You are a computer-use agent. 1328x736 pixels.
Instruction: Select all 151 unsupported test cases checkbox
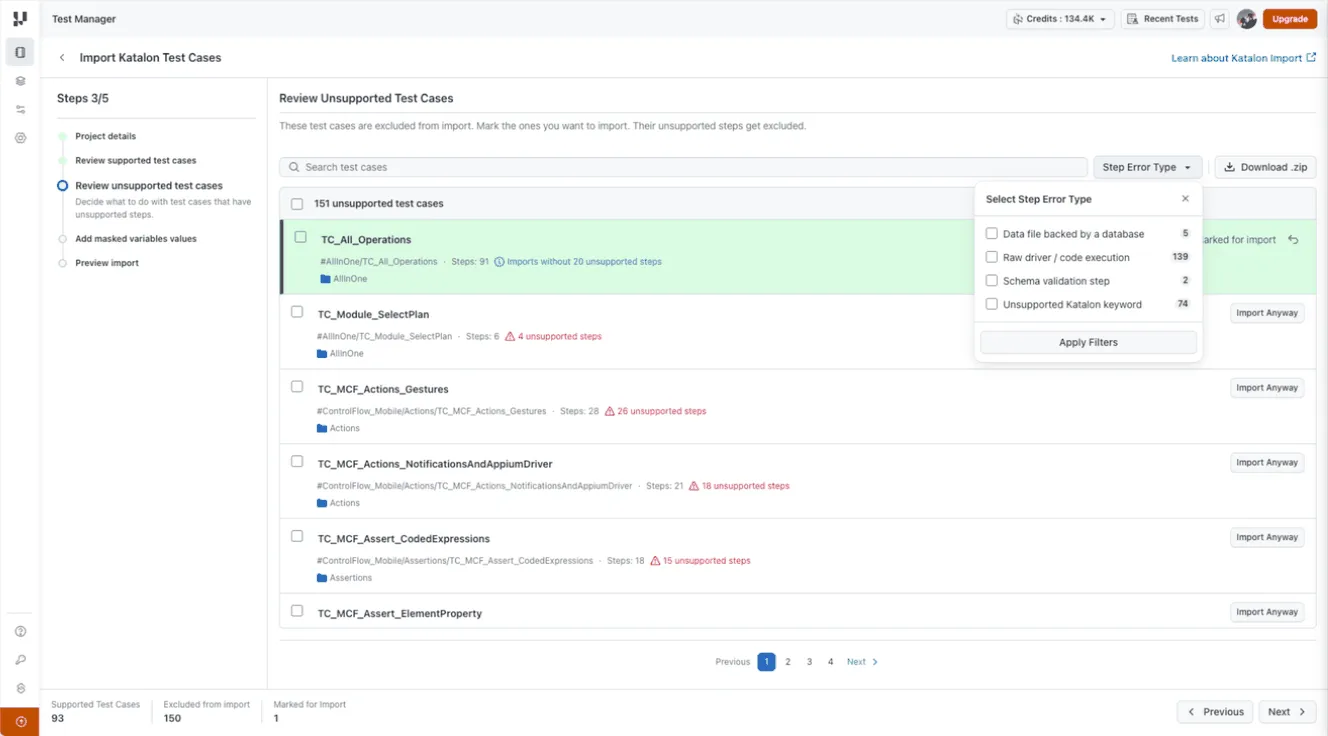pos(297,204)
